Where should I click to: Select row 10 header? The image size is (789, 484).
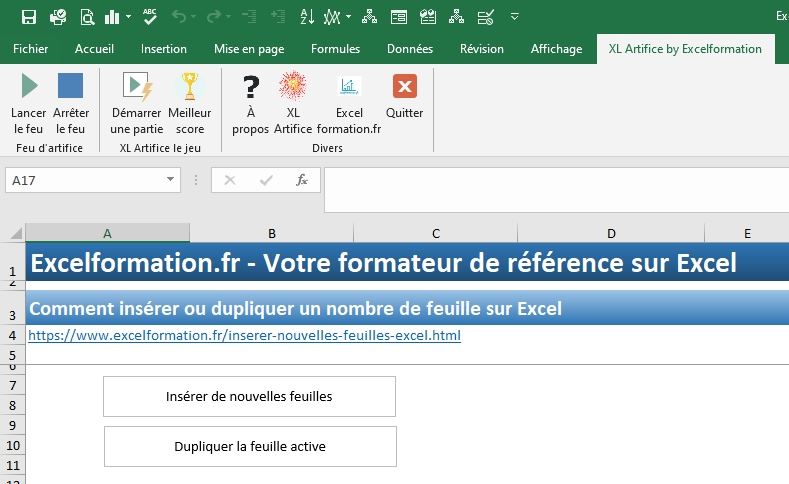(x=13, y=446)
